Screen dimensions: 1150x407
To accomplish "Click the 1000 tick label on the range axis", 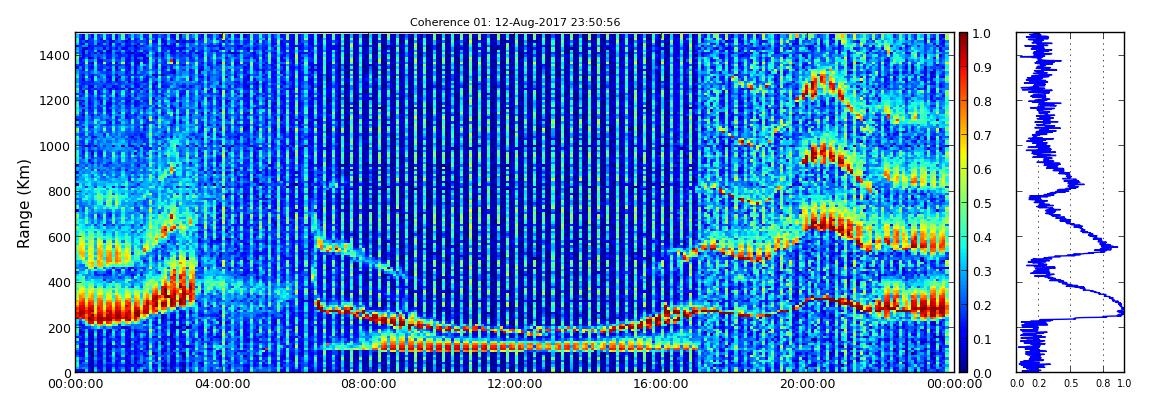I will pos(55,146).
